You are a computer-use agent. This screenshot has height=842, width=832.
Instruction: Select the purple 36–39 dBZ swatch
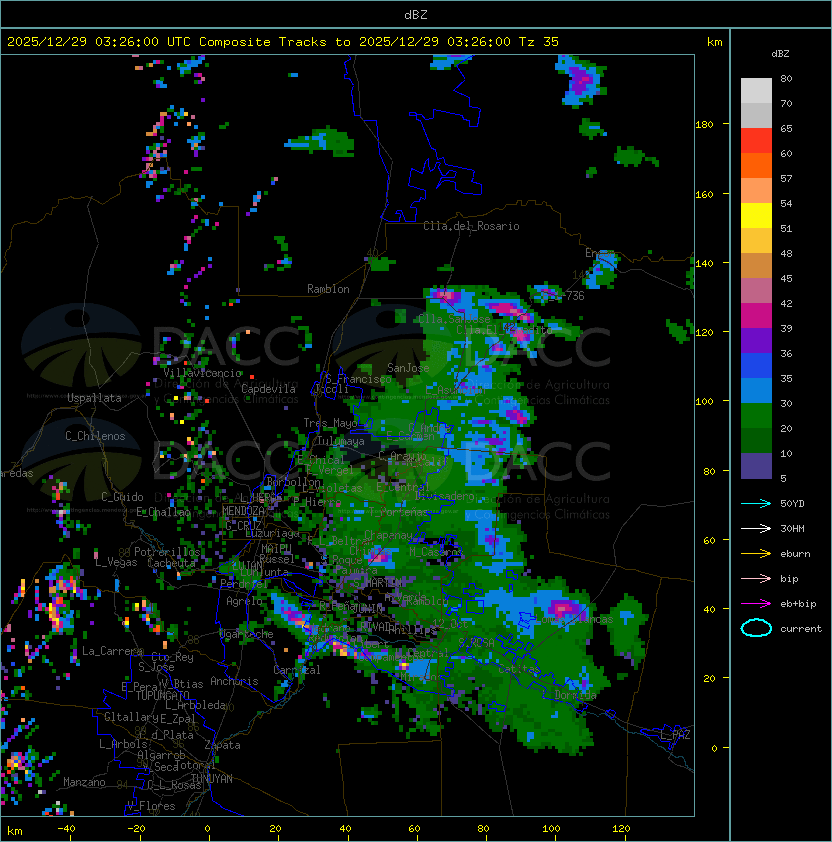pyautogui.click(x=756, y=341)
